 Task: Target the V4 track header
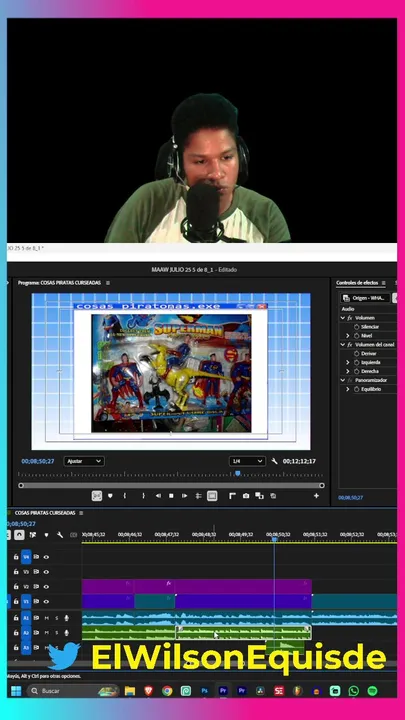pos(26,557)
